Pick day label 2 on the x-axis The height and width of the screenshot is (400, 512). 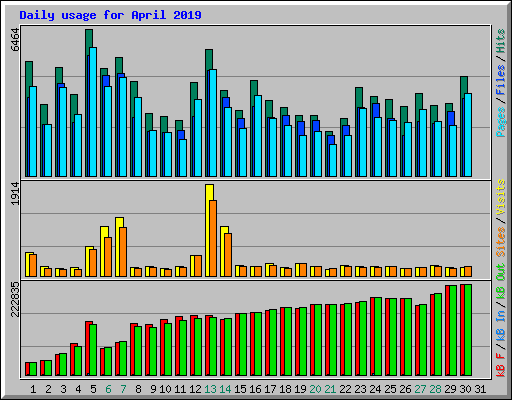tap(48, 389)
